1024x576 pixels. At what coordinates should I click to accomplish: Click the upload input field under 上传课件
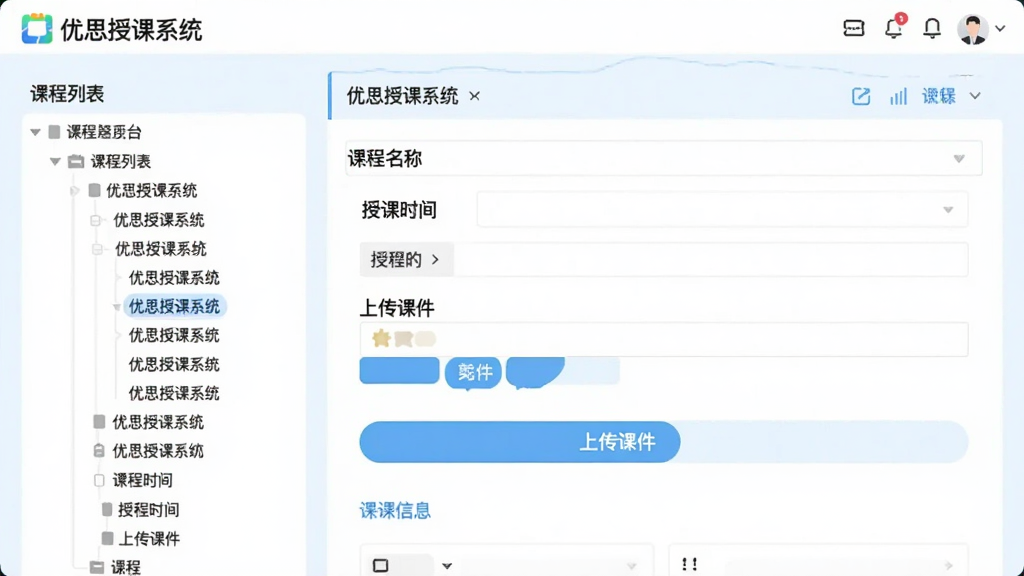664,339
